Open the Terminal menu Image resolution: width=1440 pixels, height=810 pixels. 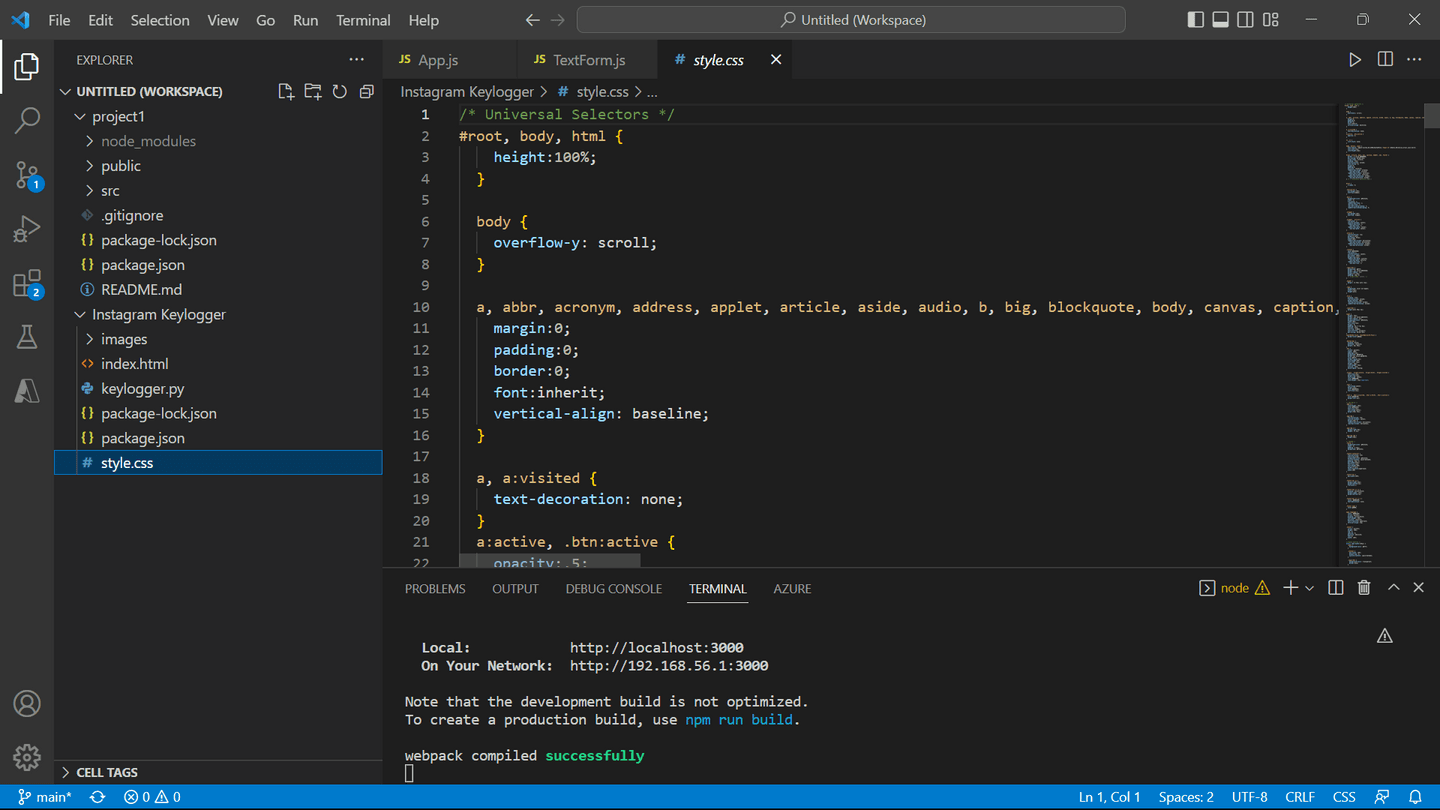pyautogui.click(x=363, y=20)
